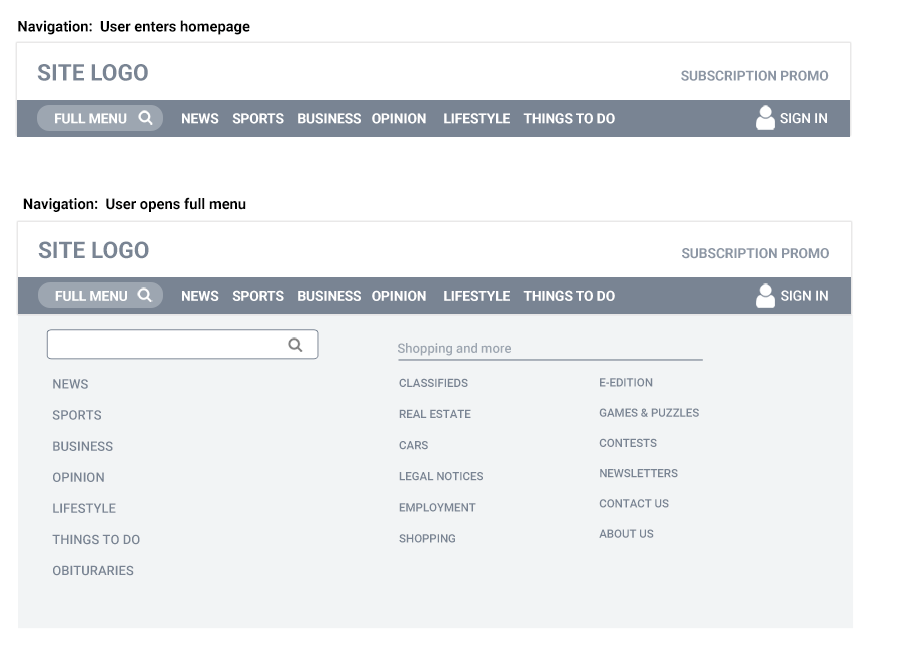
Task: Click Subscription Promo in the homepage header
Action: coord(754,76)
